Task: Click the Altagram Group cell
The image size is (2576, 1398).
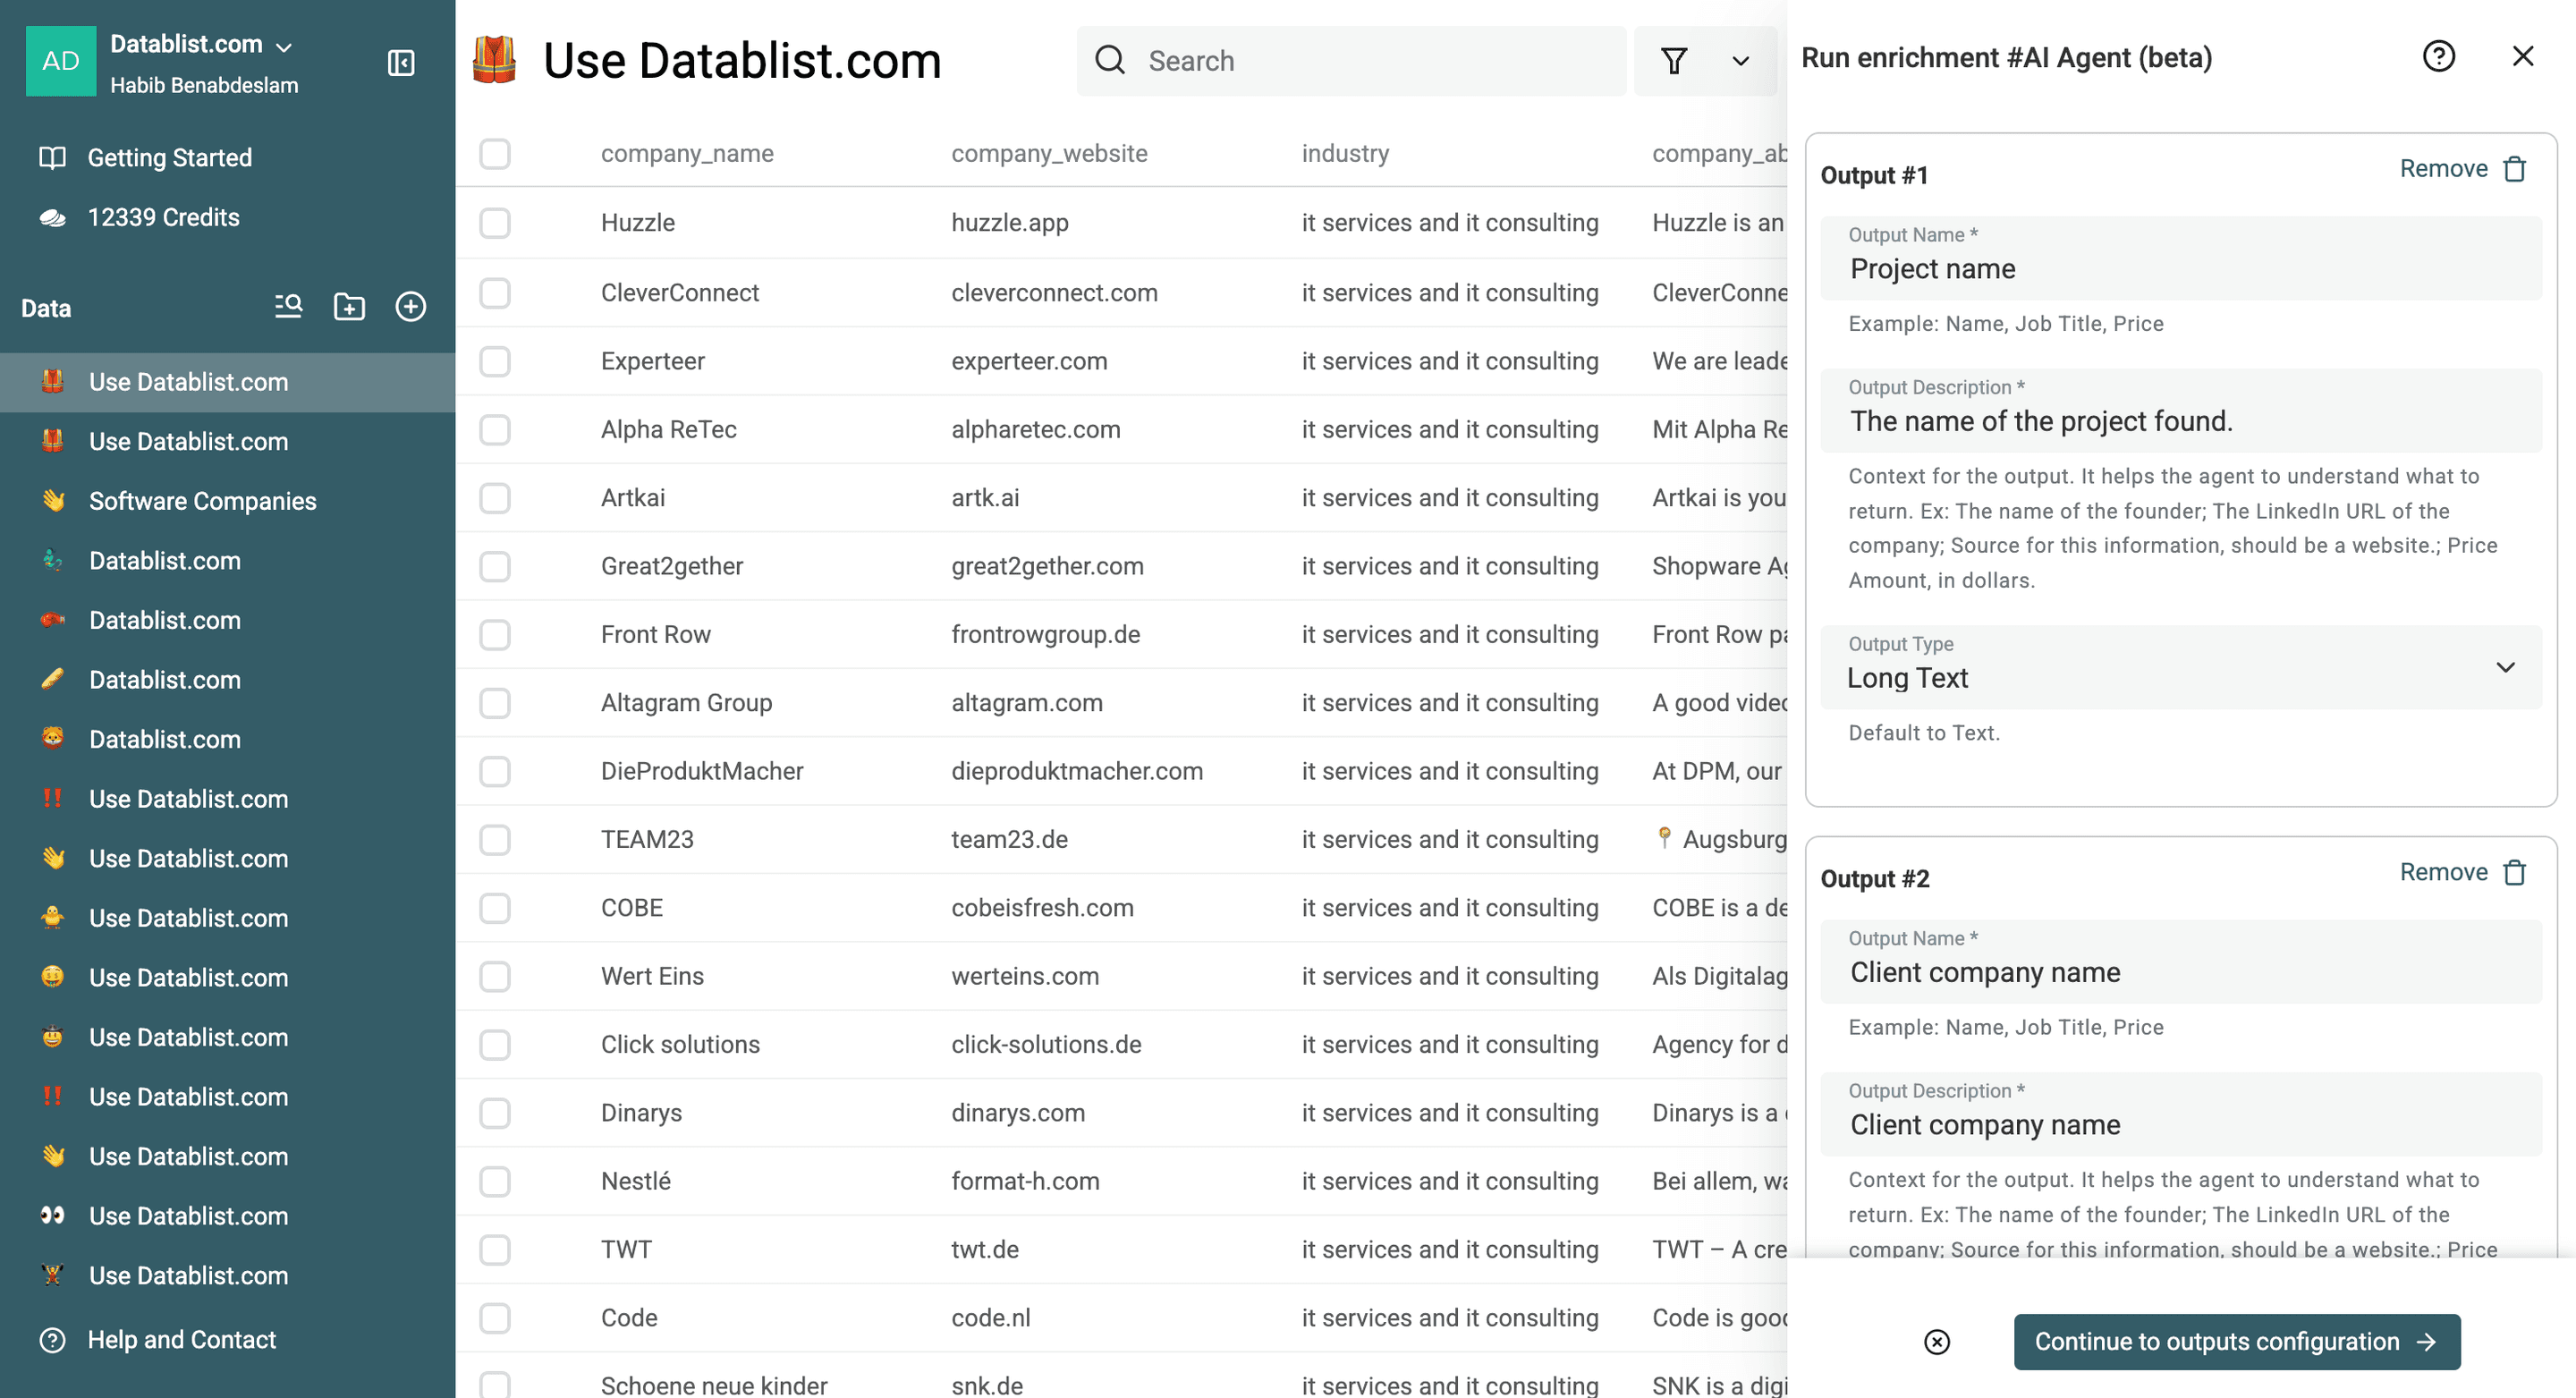Action: tap(686, 703)
